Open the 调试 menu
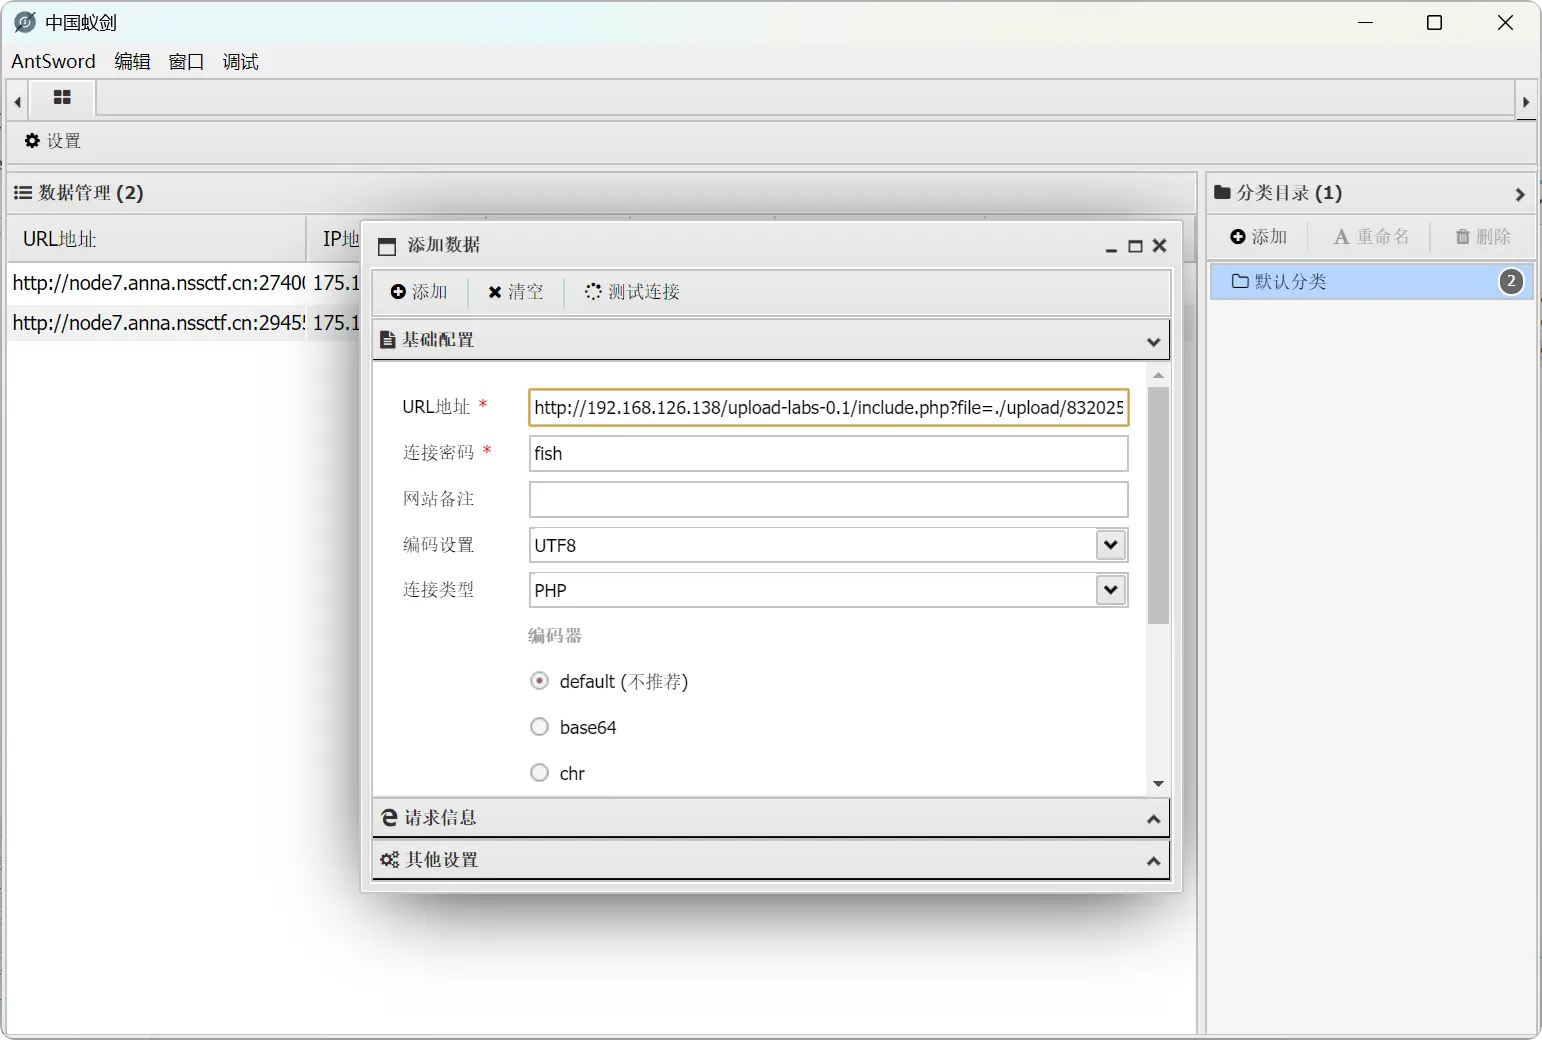 coord(240,62)
